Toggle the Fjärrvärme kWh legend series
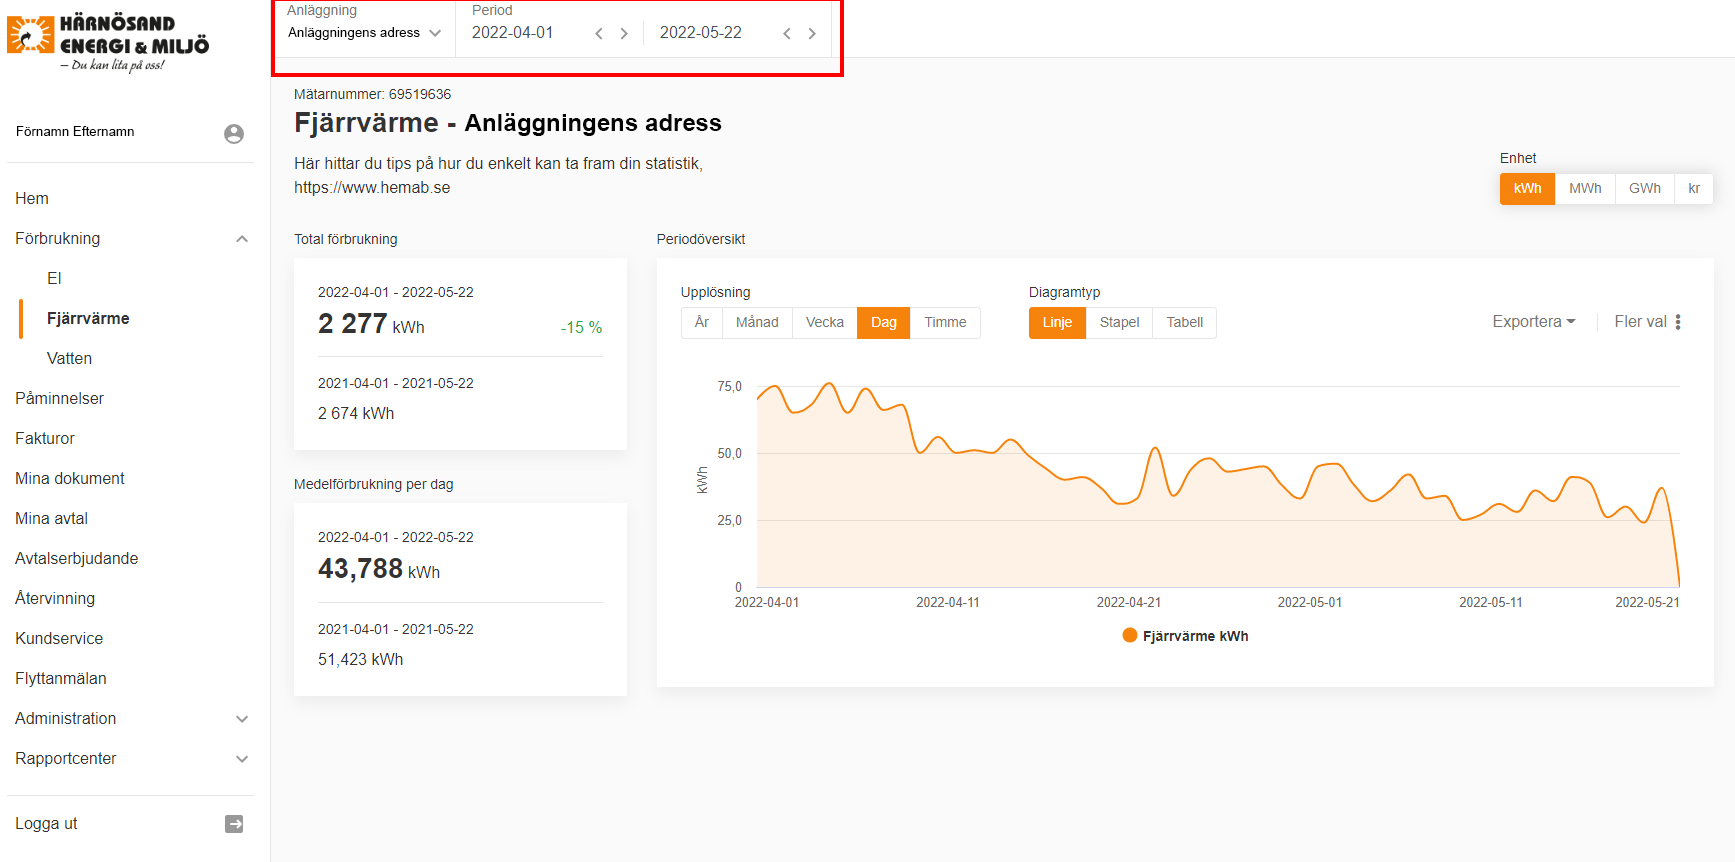Image resolution: width=1735 pixels, height=862 pixels. click(x=1185, y=636)
